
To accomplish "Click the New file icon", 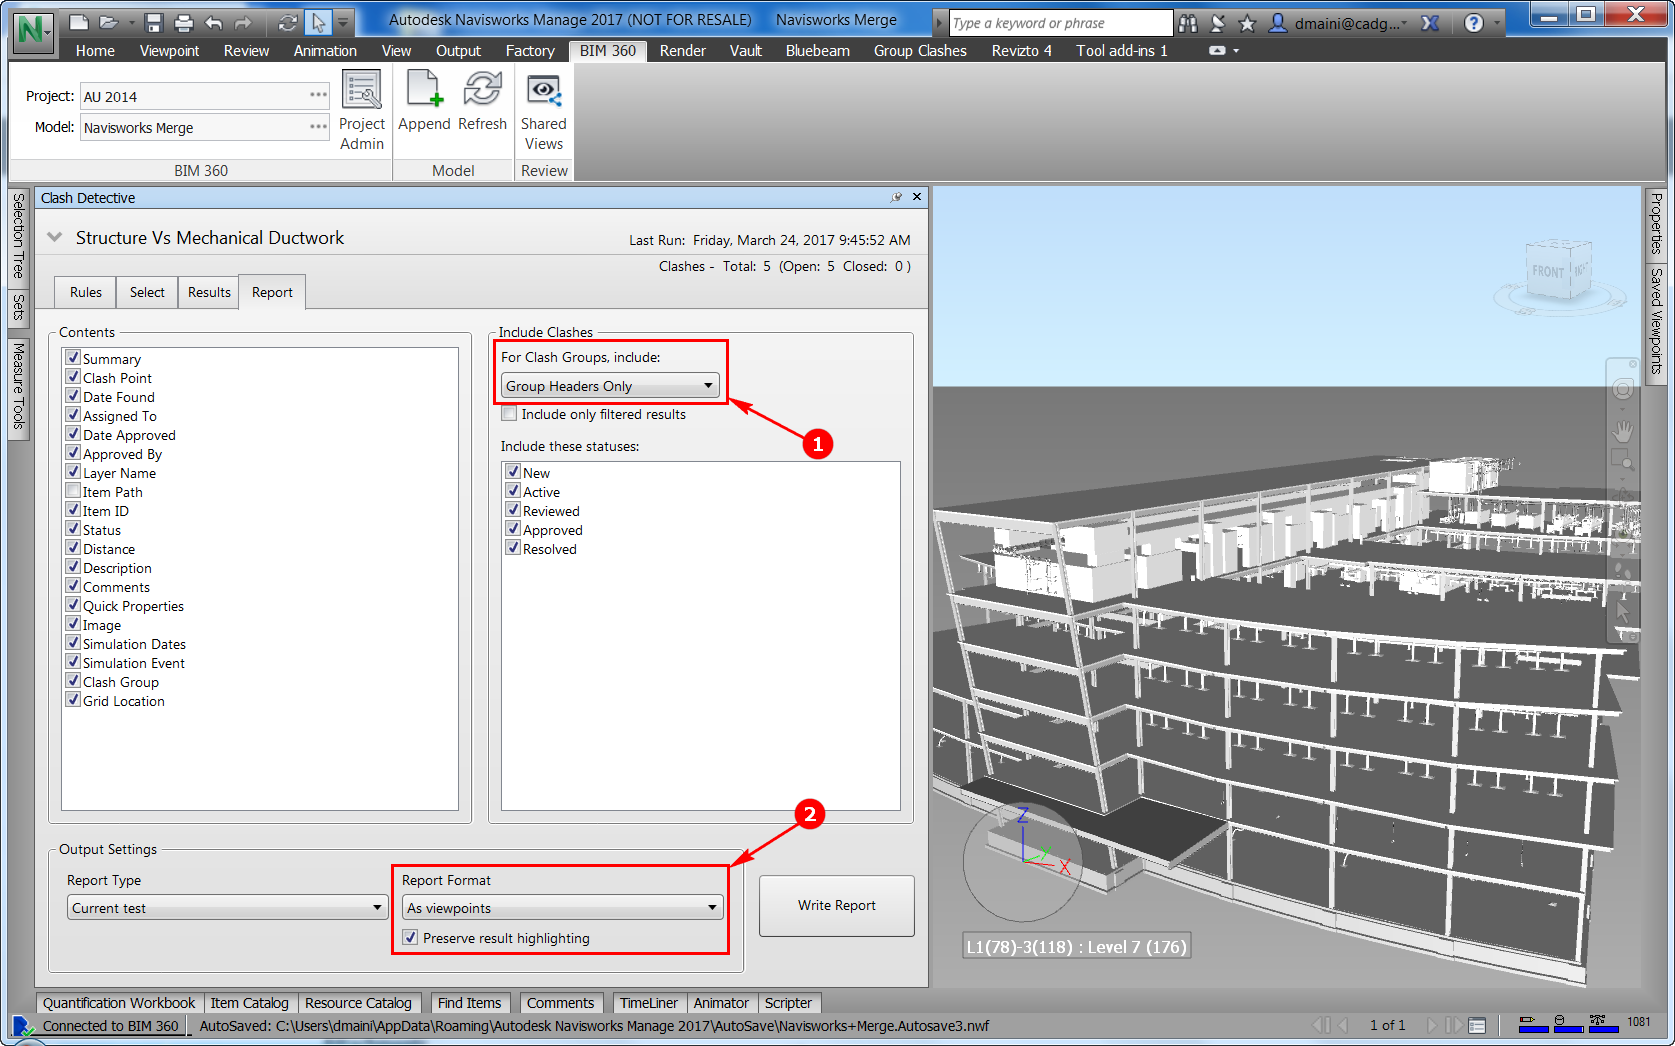I will [x=79, y=22].
